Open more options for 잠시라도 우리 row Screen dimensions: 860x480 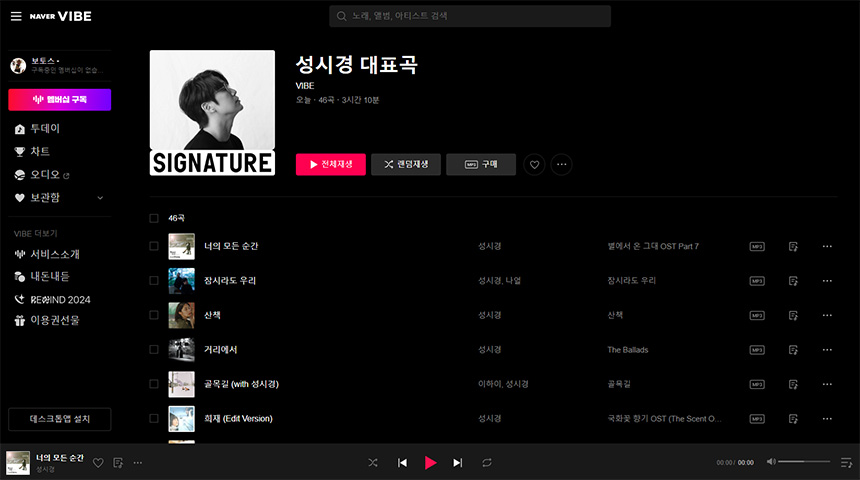pos(827,281)
